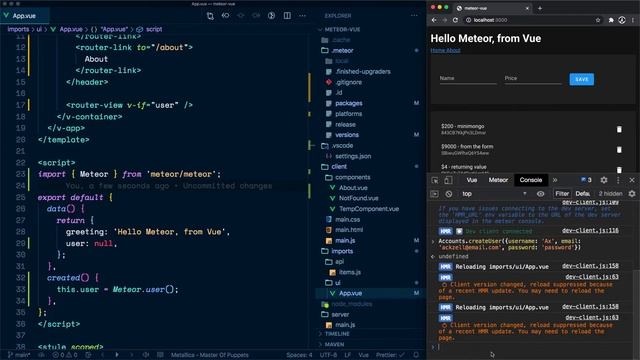Click the Spaces: 4 indentation setting
640x360 pixels.
299,355
